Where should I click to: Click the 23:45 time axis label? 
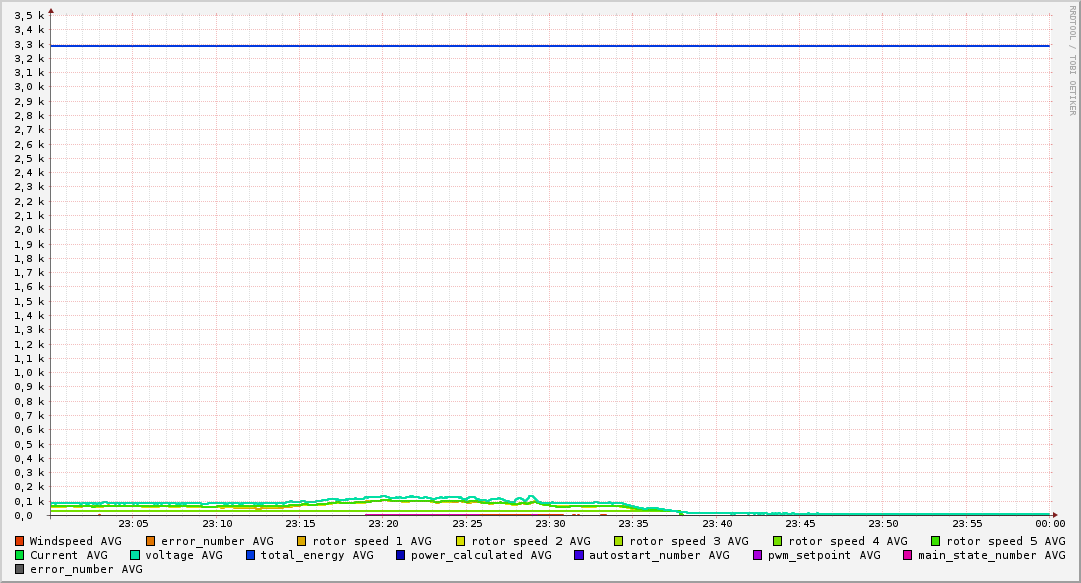click(800, 523)
